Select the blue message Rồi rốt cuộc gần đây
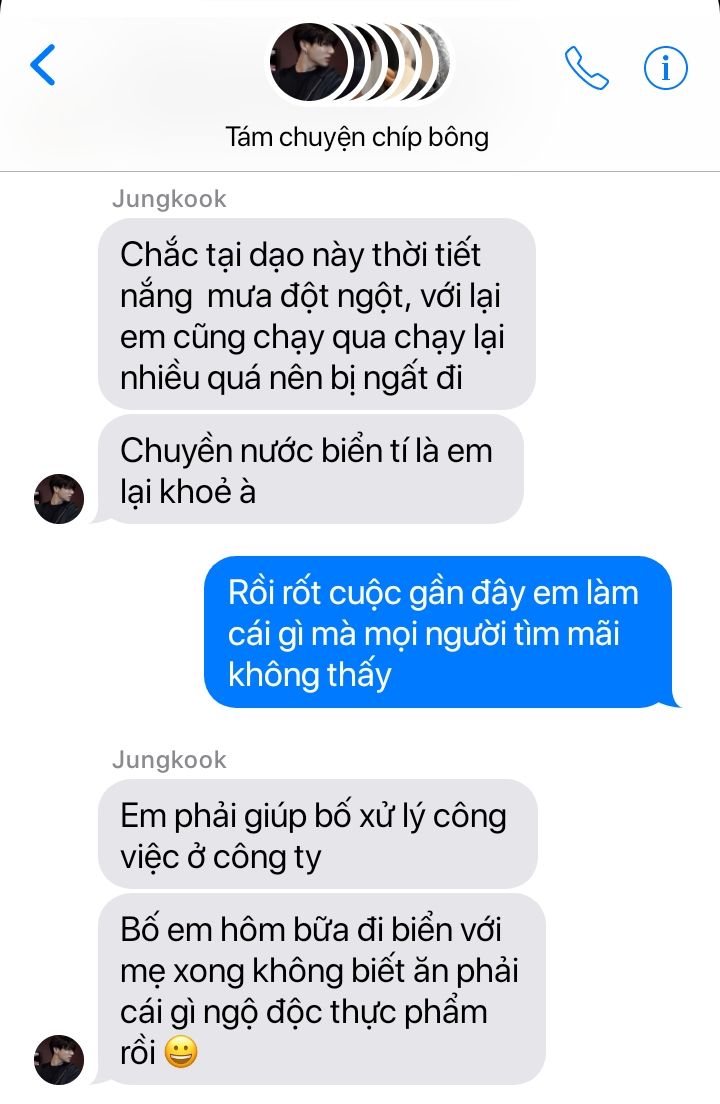 pyautogui.click(x=438, y=632)
